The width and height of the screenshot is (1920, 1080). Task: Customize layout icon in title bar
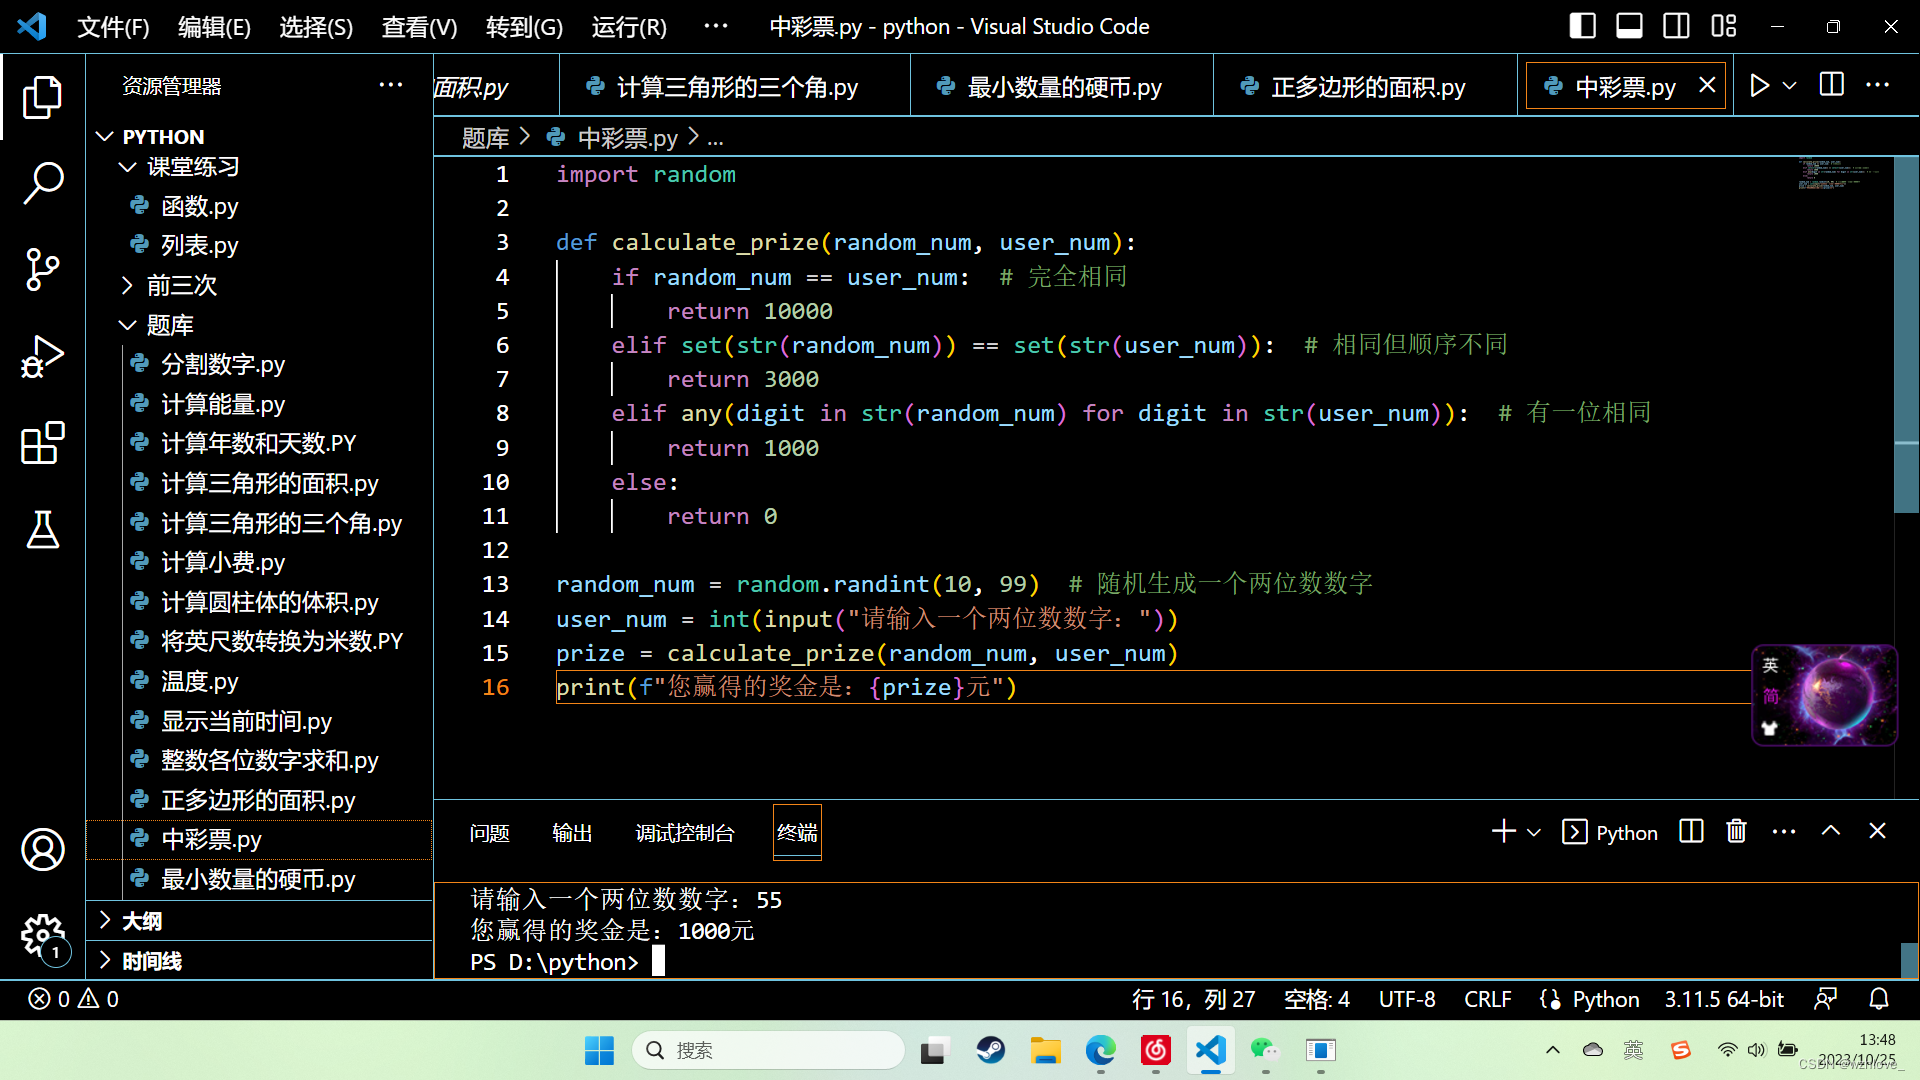[1724, 26]
